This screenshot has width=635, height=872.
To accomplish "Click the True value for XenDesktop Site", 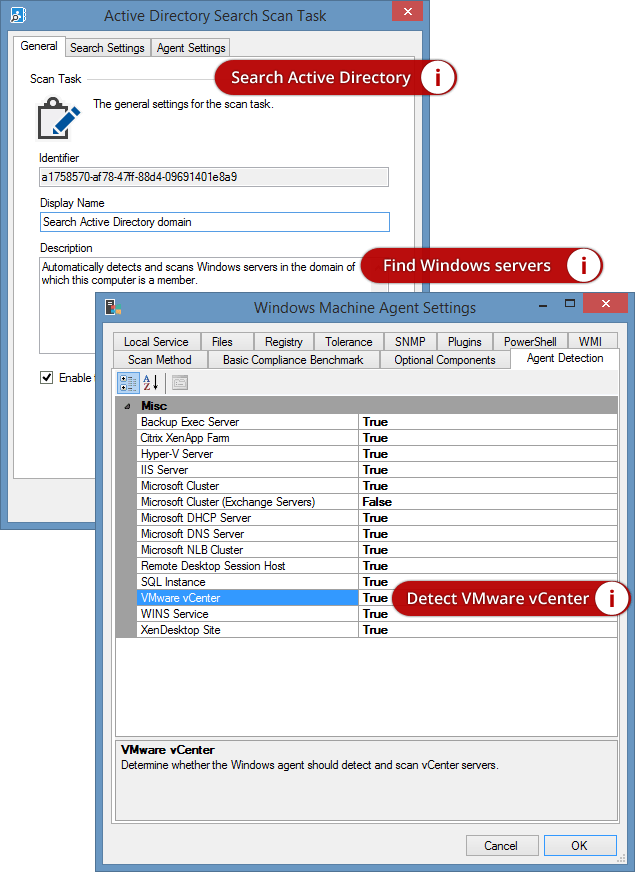I will tap(488, 630).
